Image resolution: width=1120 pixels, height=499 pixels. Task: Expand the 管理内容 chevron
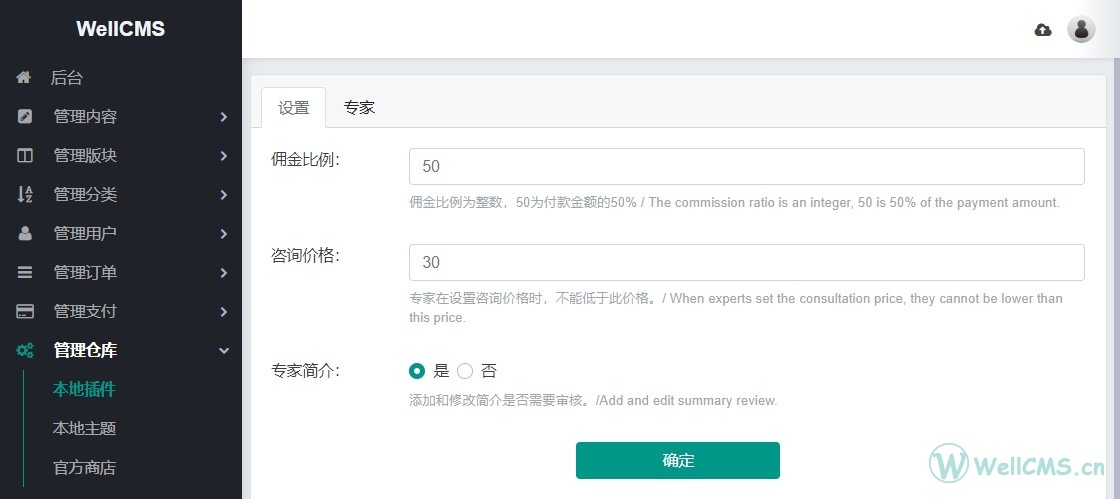click(224, 116)
